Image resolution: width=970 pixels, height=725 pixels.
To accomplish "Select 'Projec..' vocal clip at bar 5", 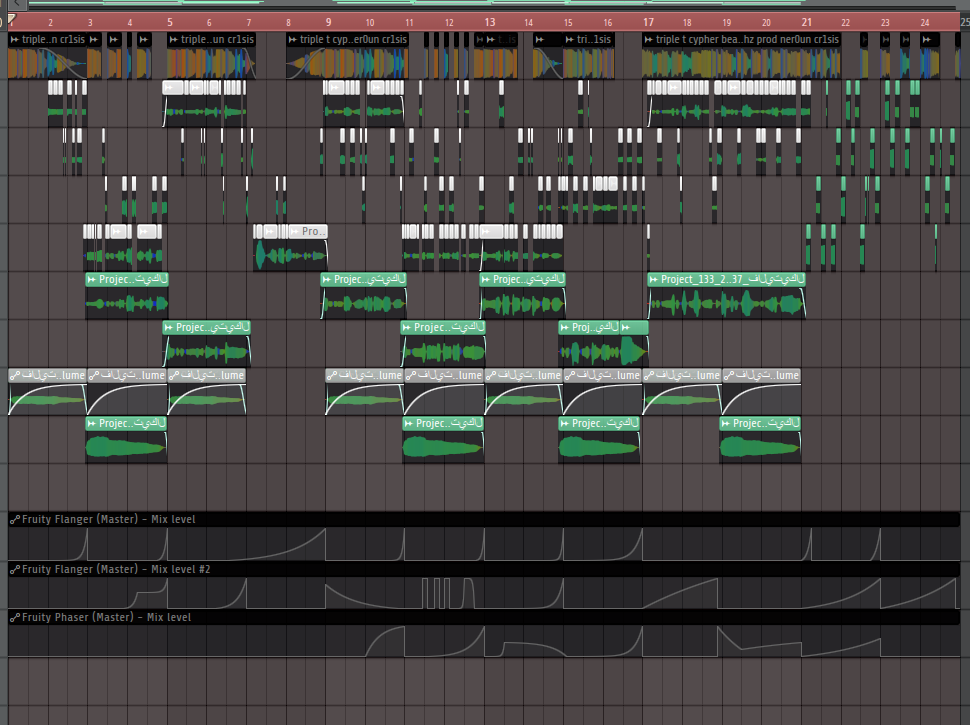I will coord(207,343).
